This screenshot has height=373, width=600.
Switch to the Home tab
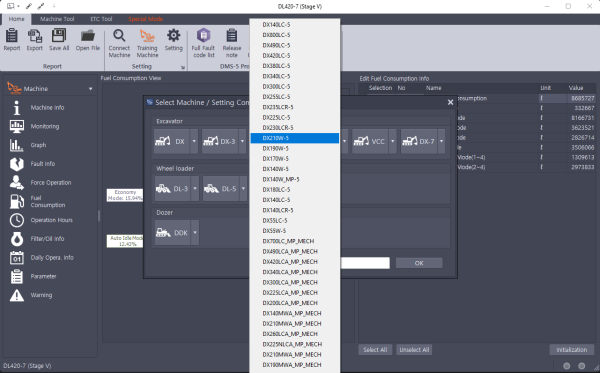pos(16,19)
